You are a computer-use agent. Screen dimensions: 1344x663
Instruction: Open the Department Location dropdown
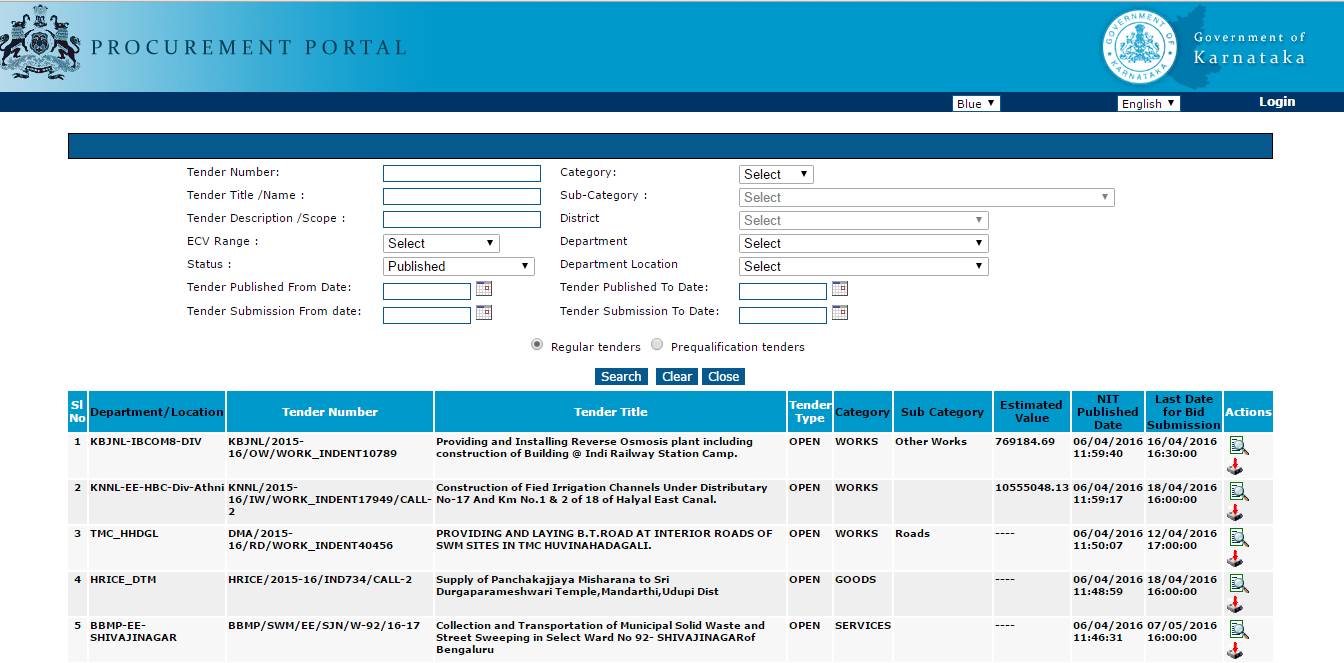coord(863,265)
